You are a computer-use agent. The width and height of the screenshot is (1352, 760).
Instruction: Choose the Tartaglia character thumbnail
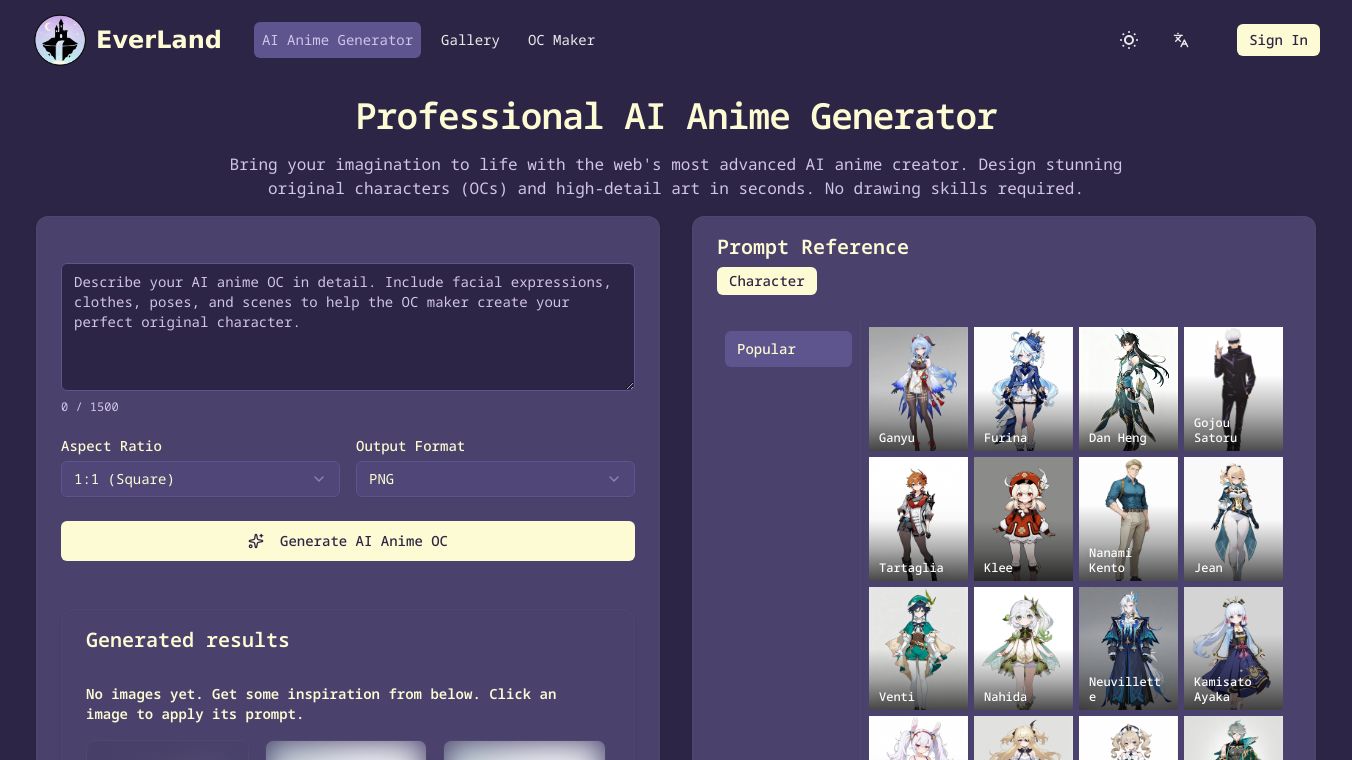918,519
